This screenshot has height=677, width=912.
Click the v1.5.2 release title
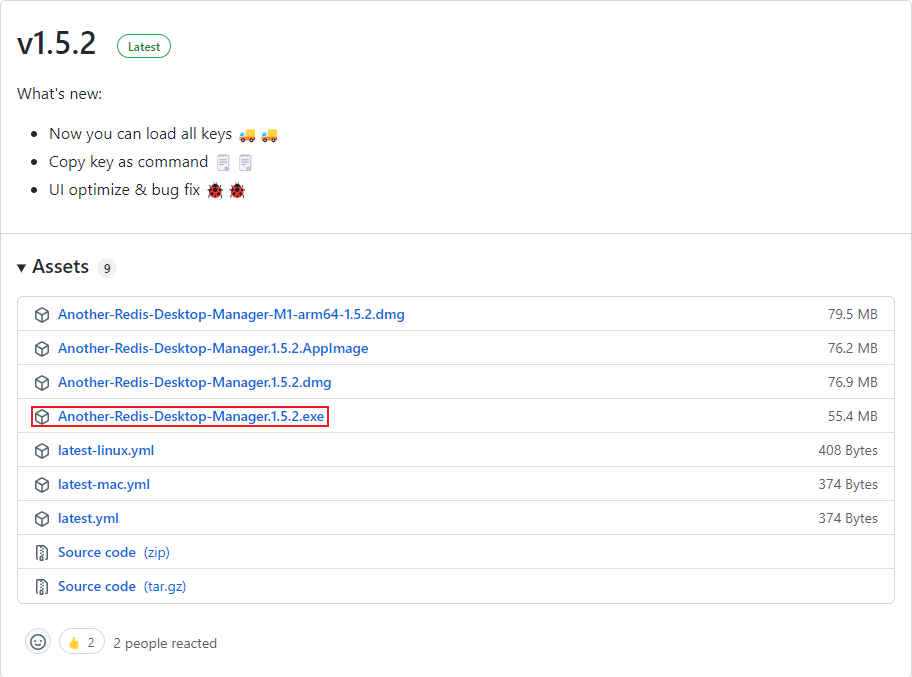(56, 44)
